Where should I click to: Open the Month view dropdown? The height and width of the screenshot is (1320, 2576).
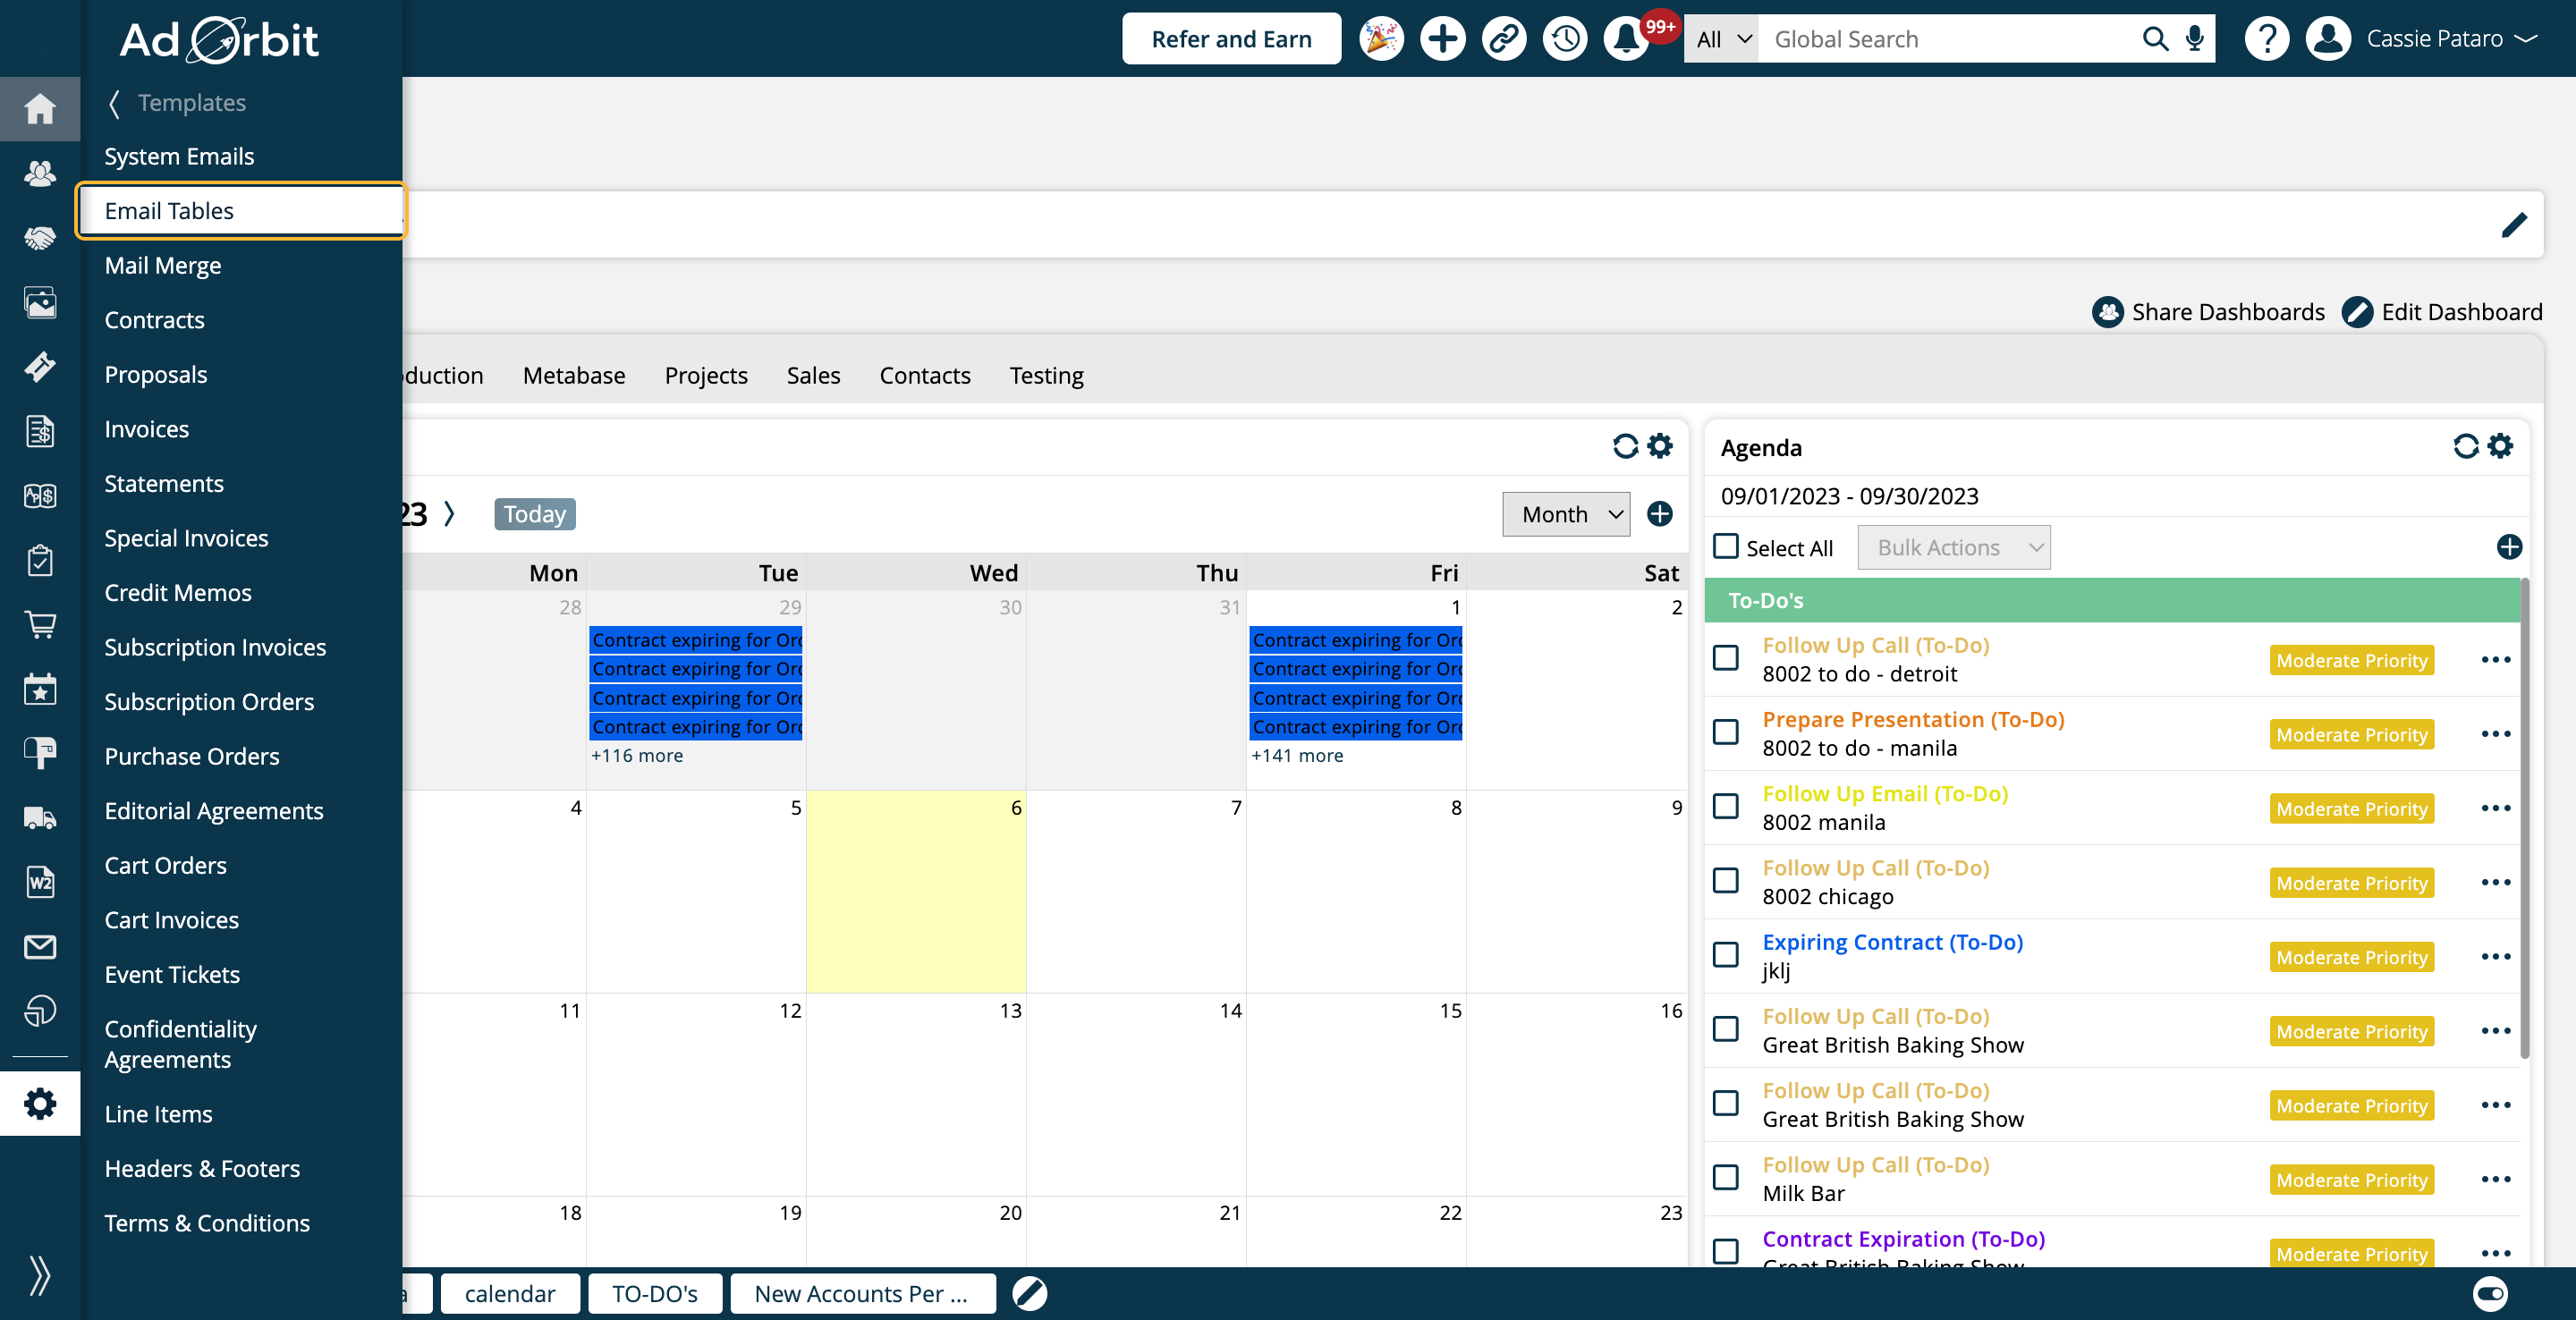point(1566,514)
